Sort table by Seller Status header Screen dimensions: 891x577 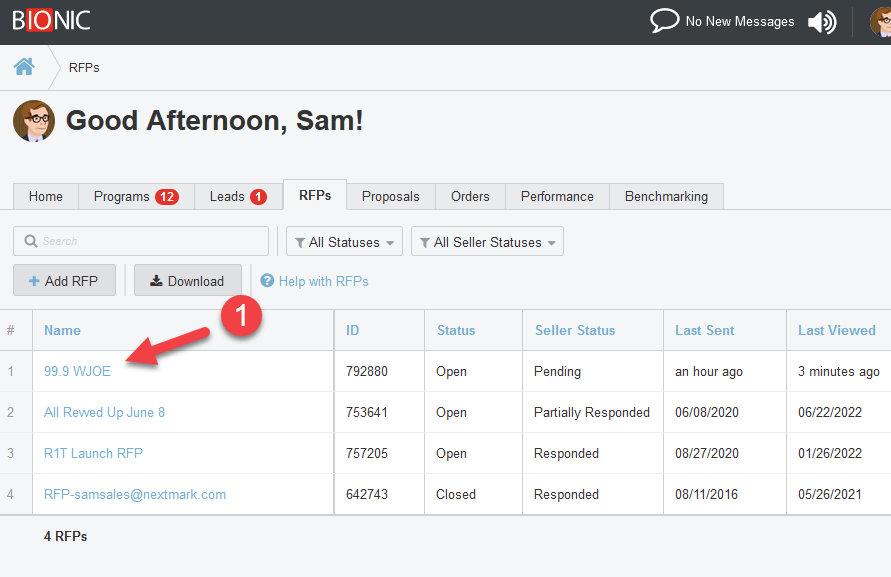coord(575,330)
